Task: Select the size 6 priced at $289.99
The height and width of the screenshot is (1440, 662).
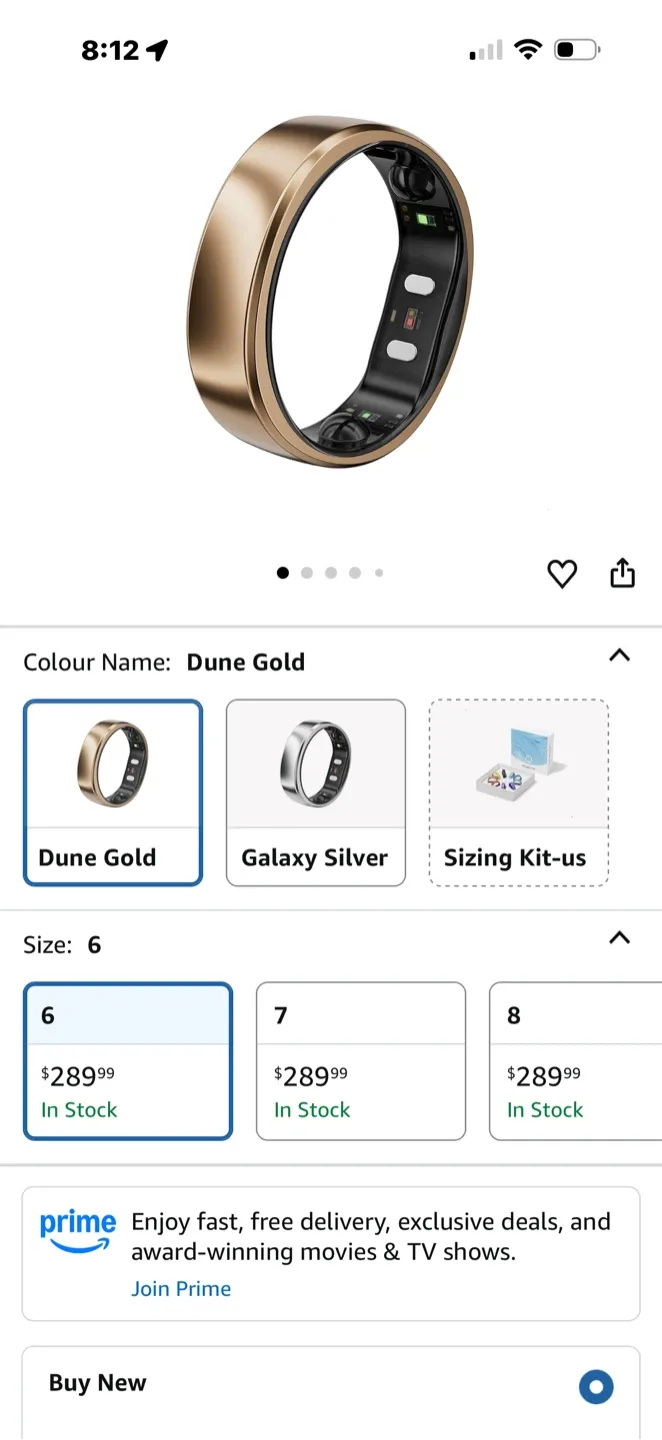Action: (128, 1060)
